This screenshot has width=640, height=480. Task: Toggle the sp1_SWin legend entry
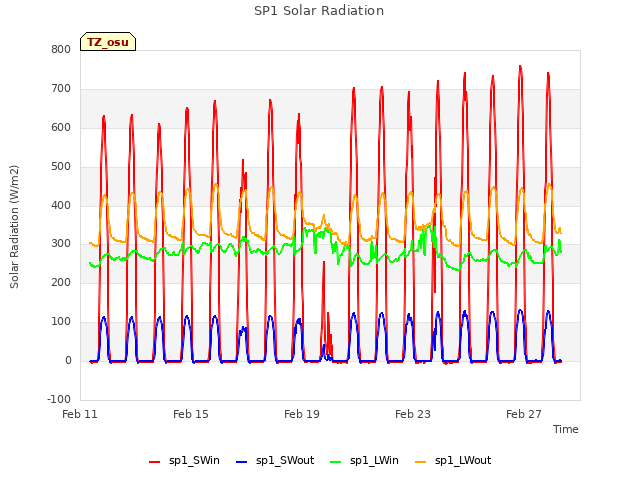(x=184, y=461)
